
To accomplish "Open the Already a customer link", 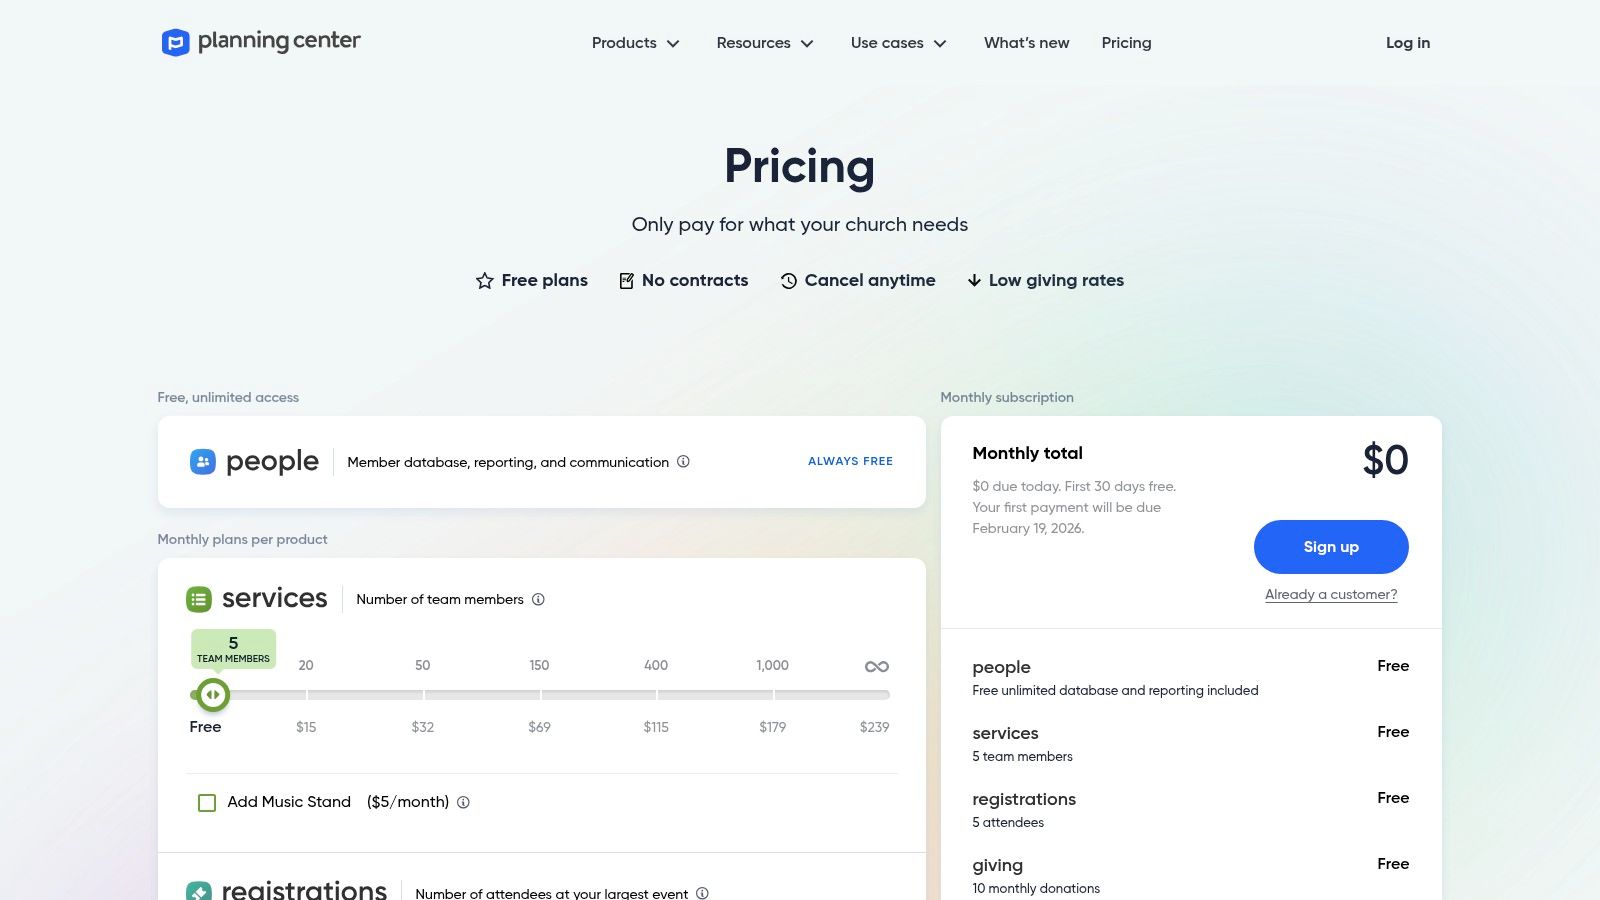I will tap(1330, 593).
